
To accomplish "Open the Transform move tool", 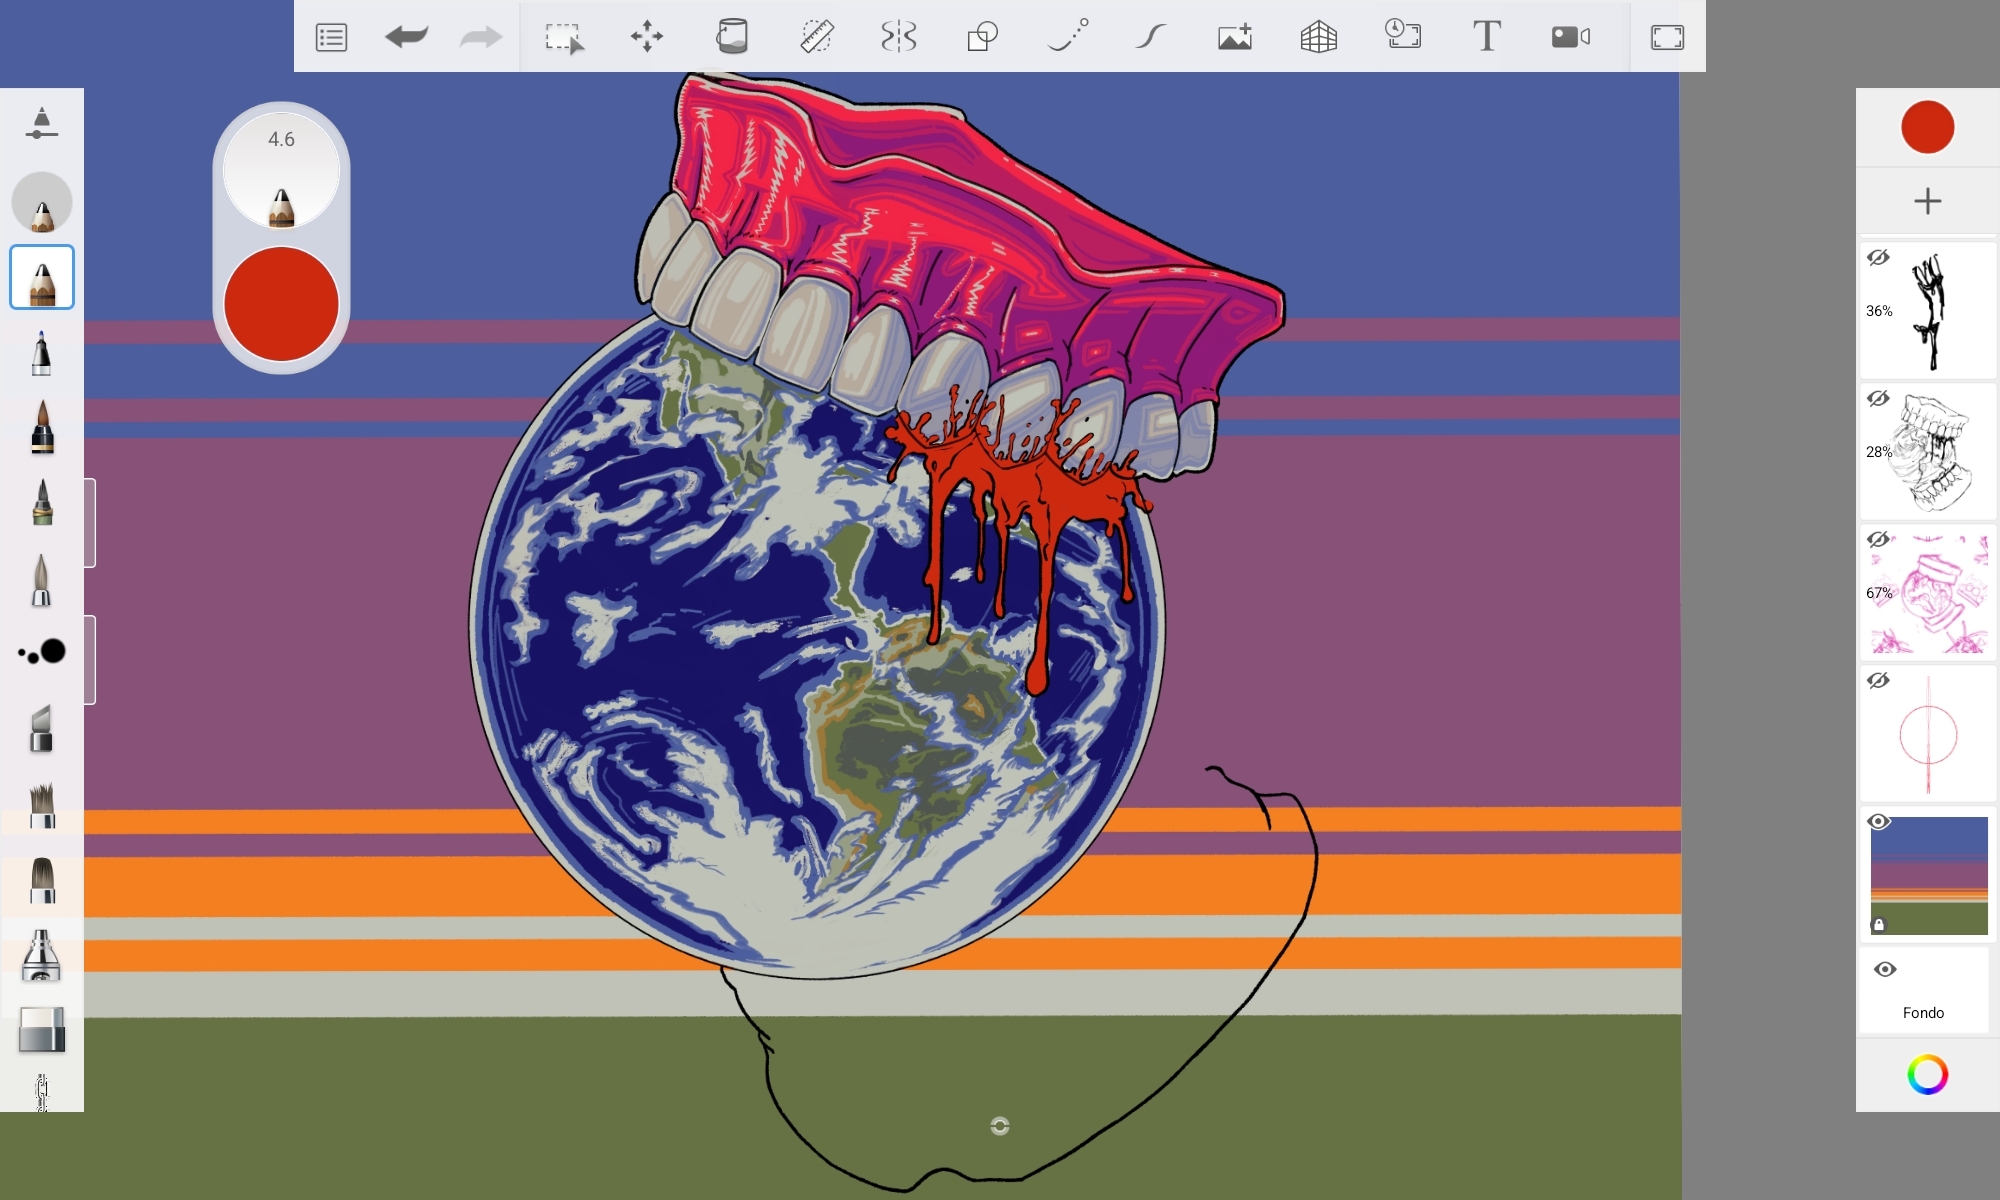I will [647, 37].
